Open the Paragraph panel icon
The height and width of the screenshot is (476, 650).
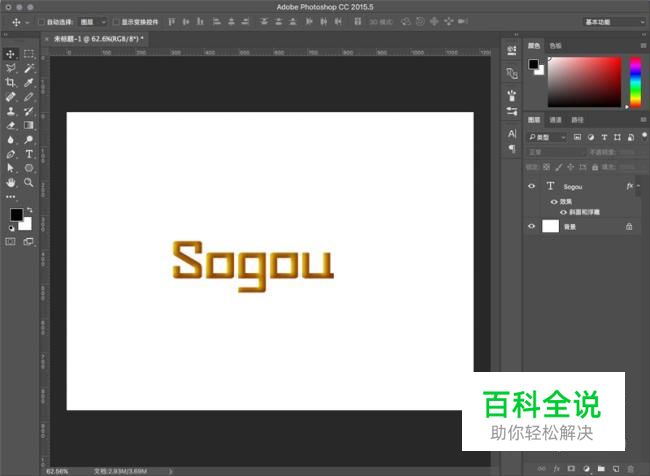[512, 148]
